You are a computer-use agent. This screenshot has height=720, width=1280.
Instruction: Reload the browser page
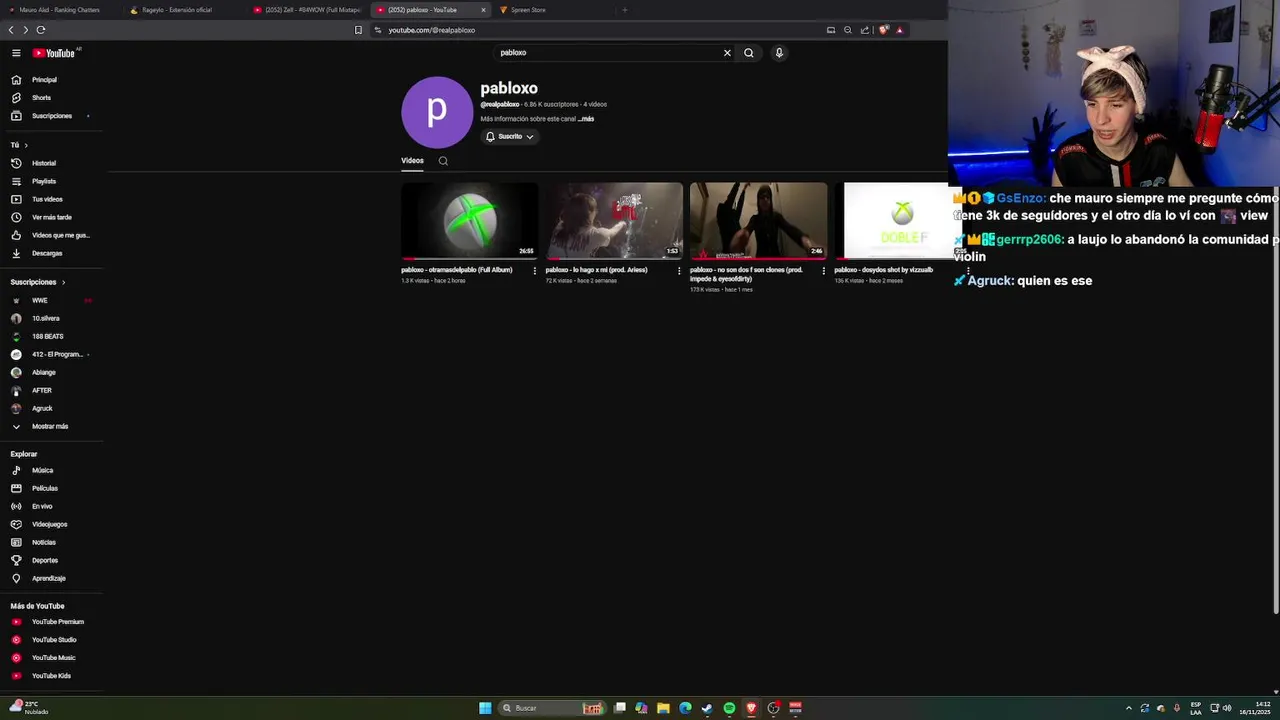tap(40, 30)
